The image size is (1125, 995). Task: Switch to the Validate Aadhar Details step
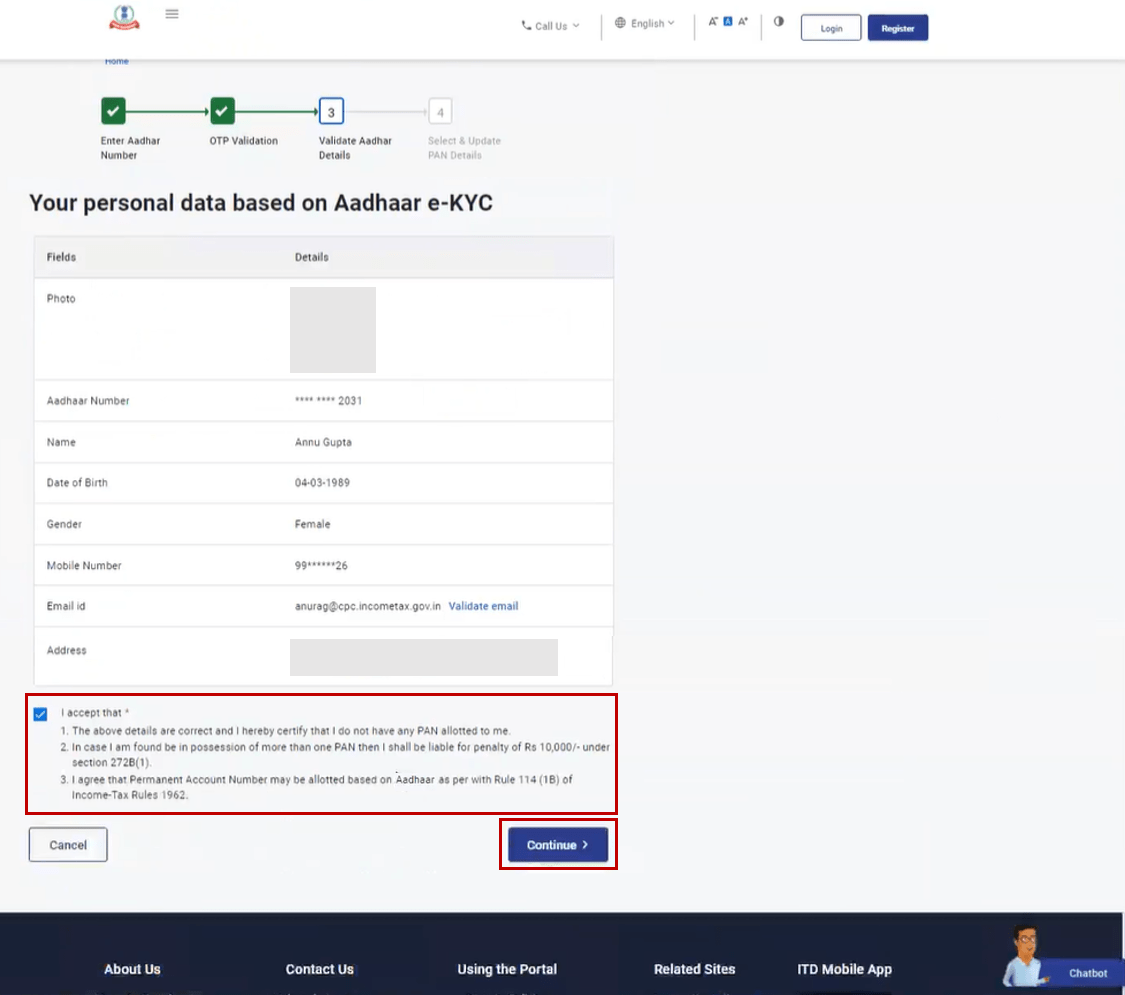(331, 111)
